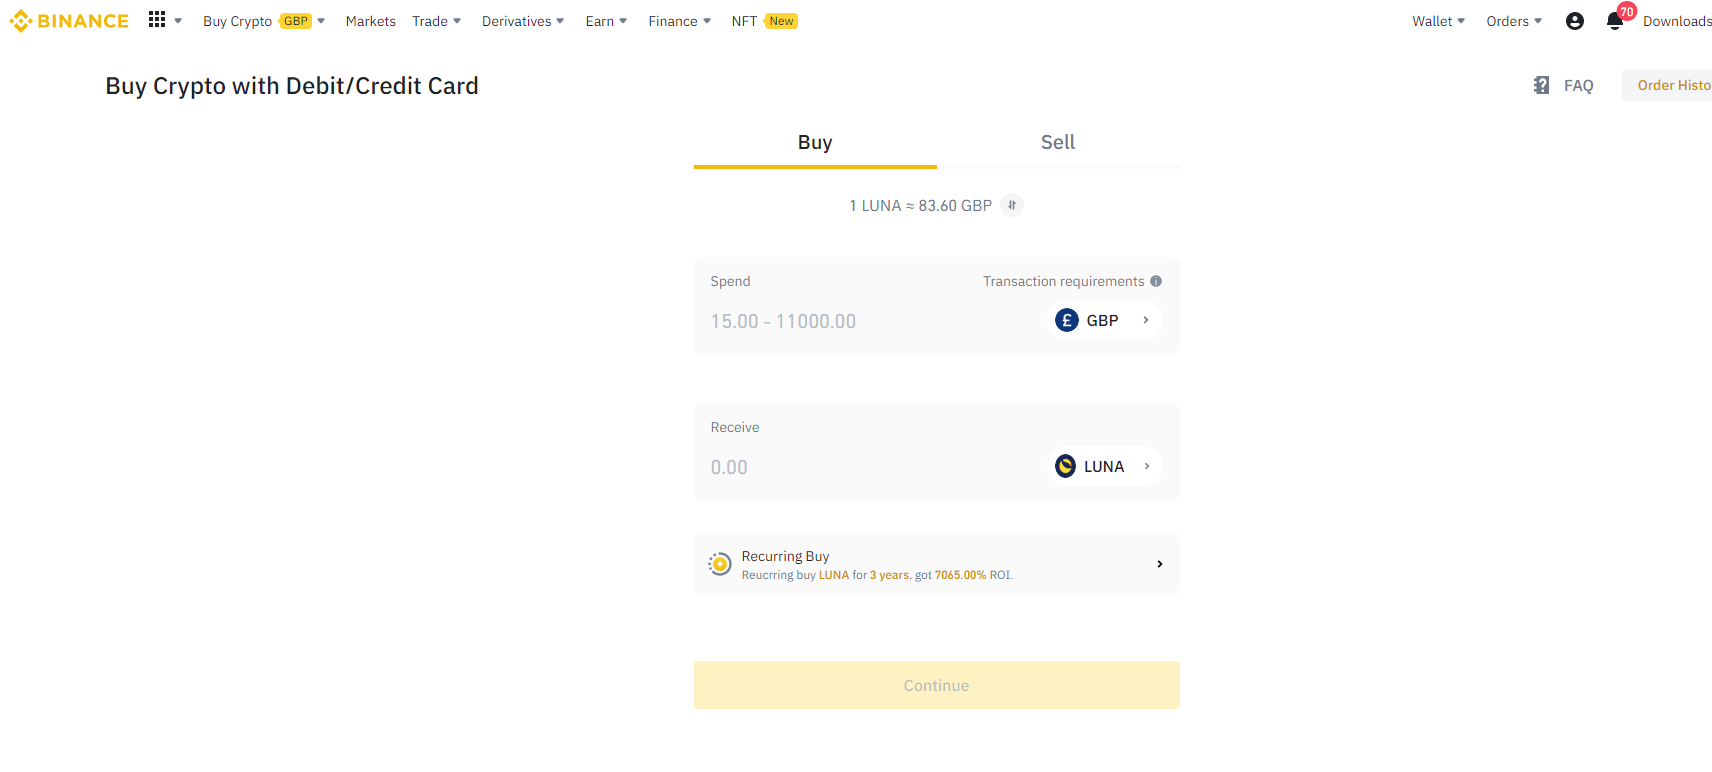1712x772 pixels.
Task: Swap the LUNA/GBP rate direction icon
Action: pyautogui.click(x=1012, y=205)
